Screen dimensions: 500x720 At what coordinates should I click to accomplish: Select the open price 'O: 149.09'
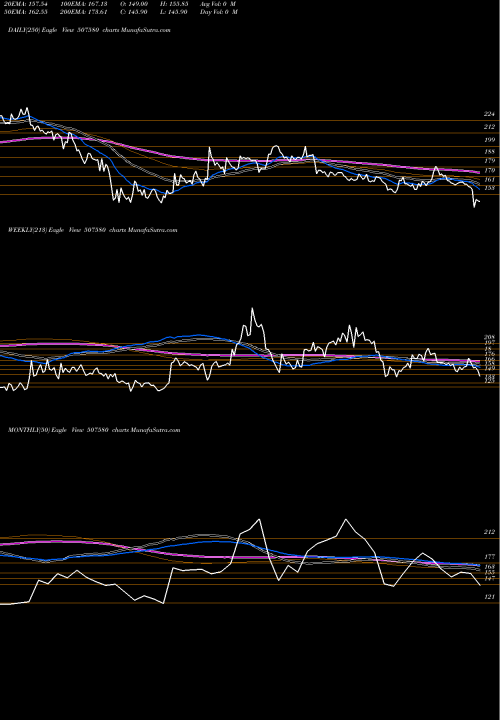(x=134, y=4)
